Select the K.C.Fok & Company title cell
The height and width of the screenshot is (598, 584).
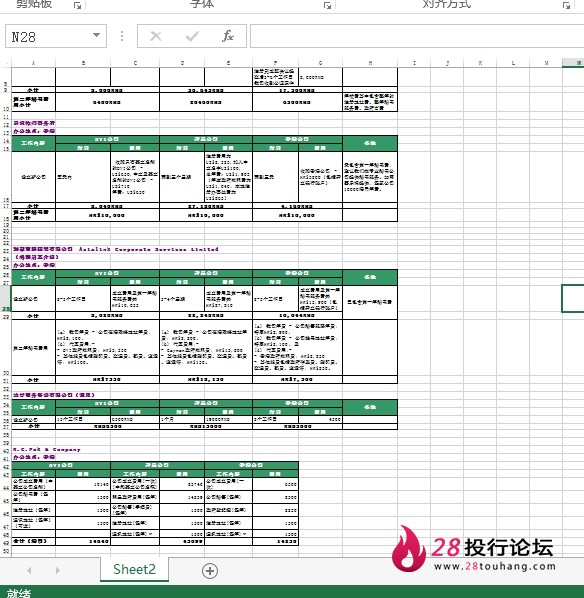pyautogui.click(x=47, y=450)
